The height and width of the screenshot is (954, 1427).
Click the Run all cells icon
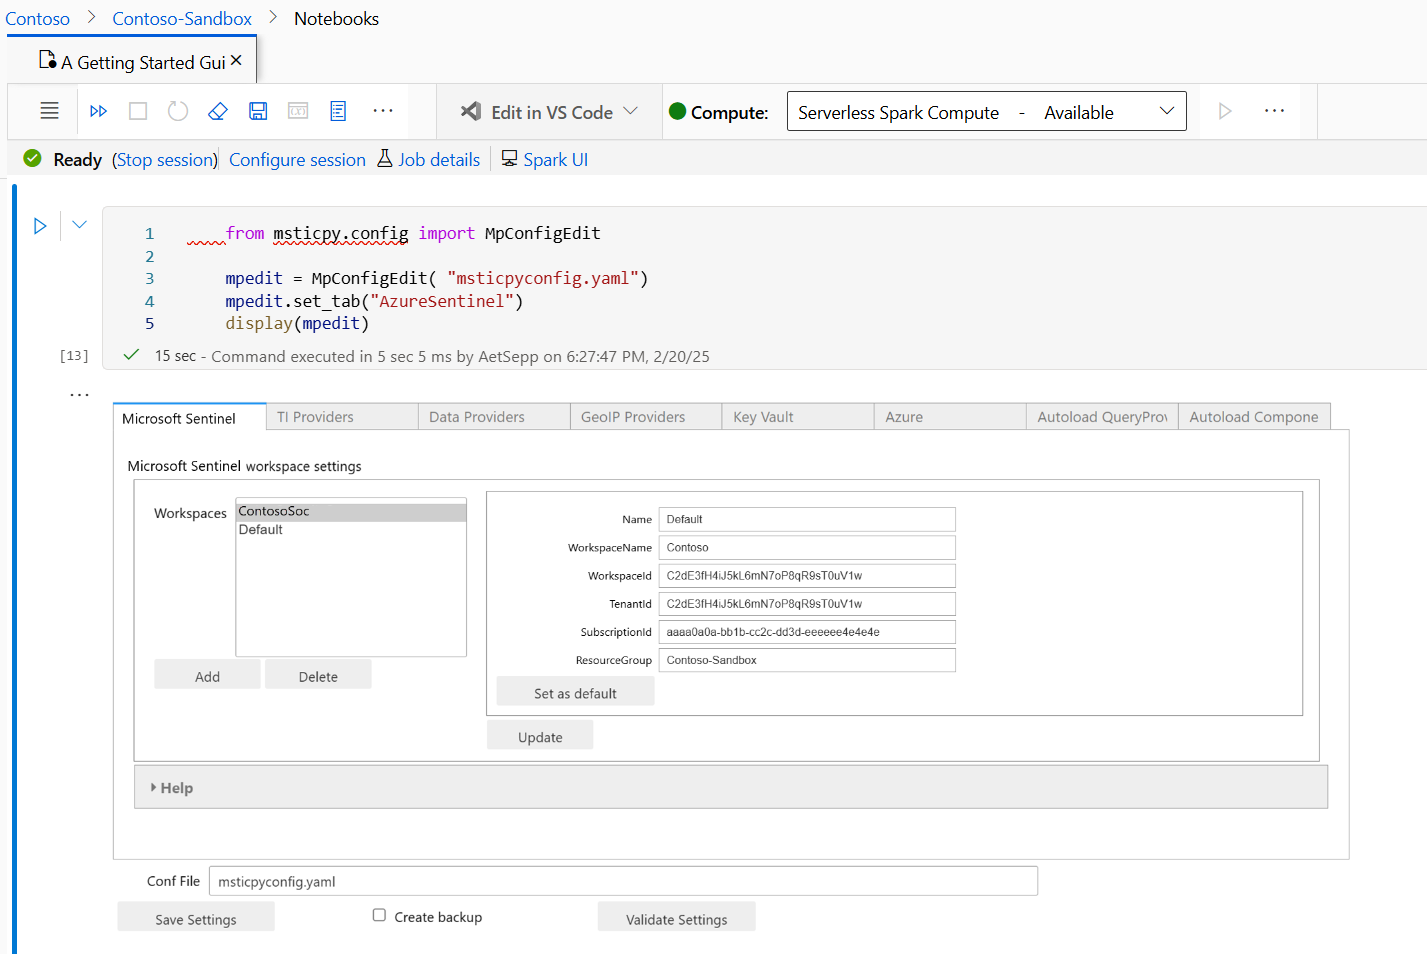click(x=98, y=111)
